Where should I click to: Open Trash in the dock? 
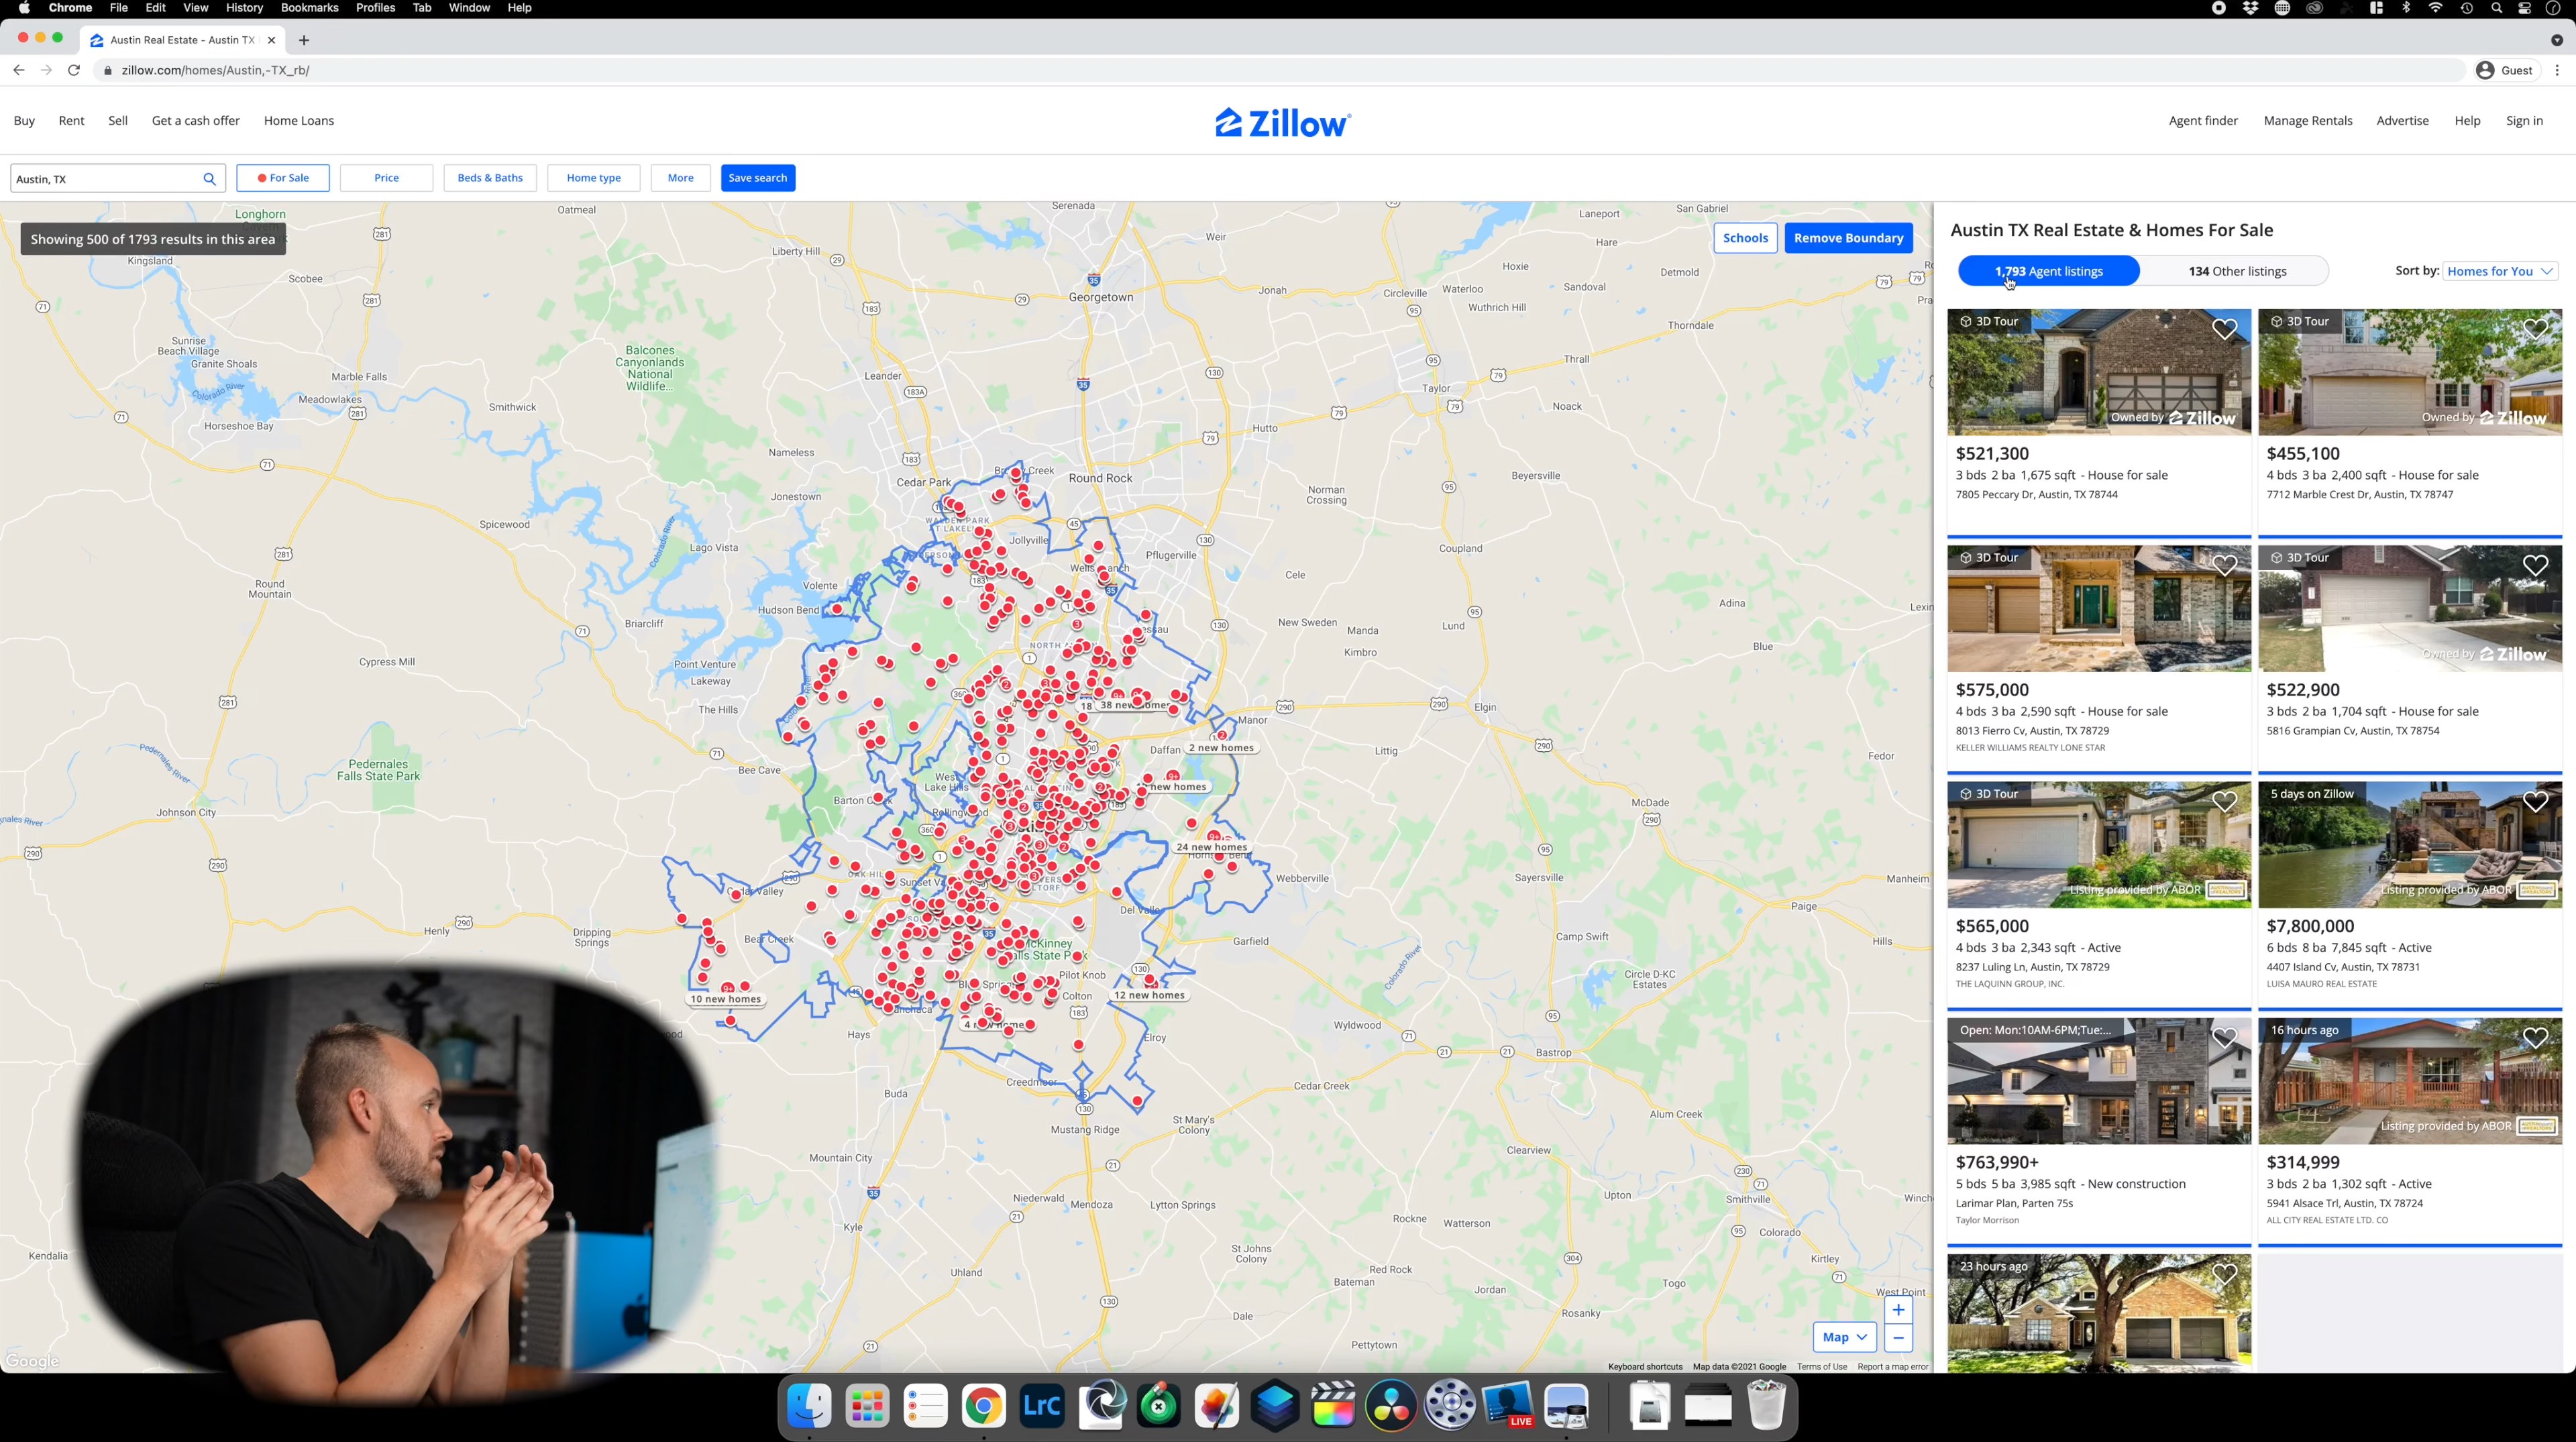[x=1766, y=1406]
